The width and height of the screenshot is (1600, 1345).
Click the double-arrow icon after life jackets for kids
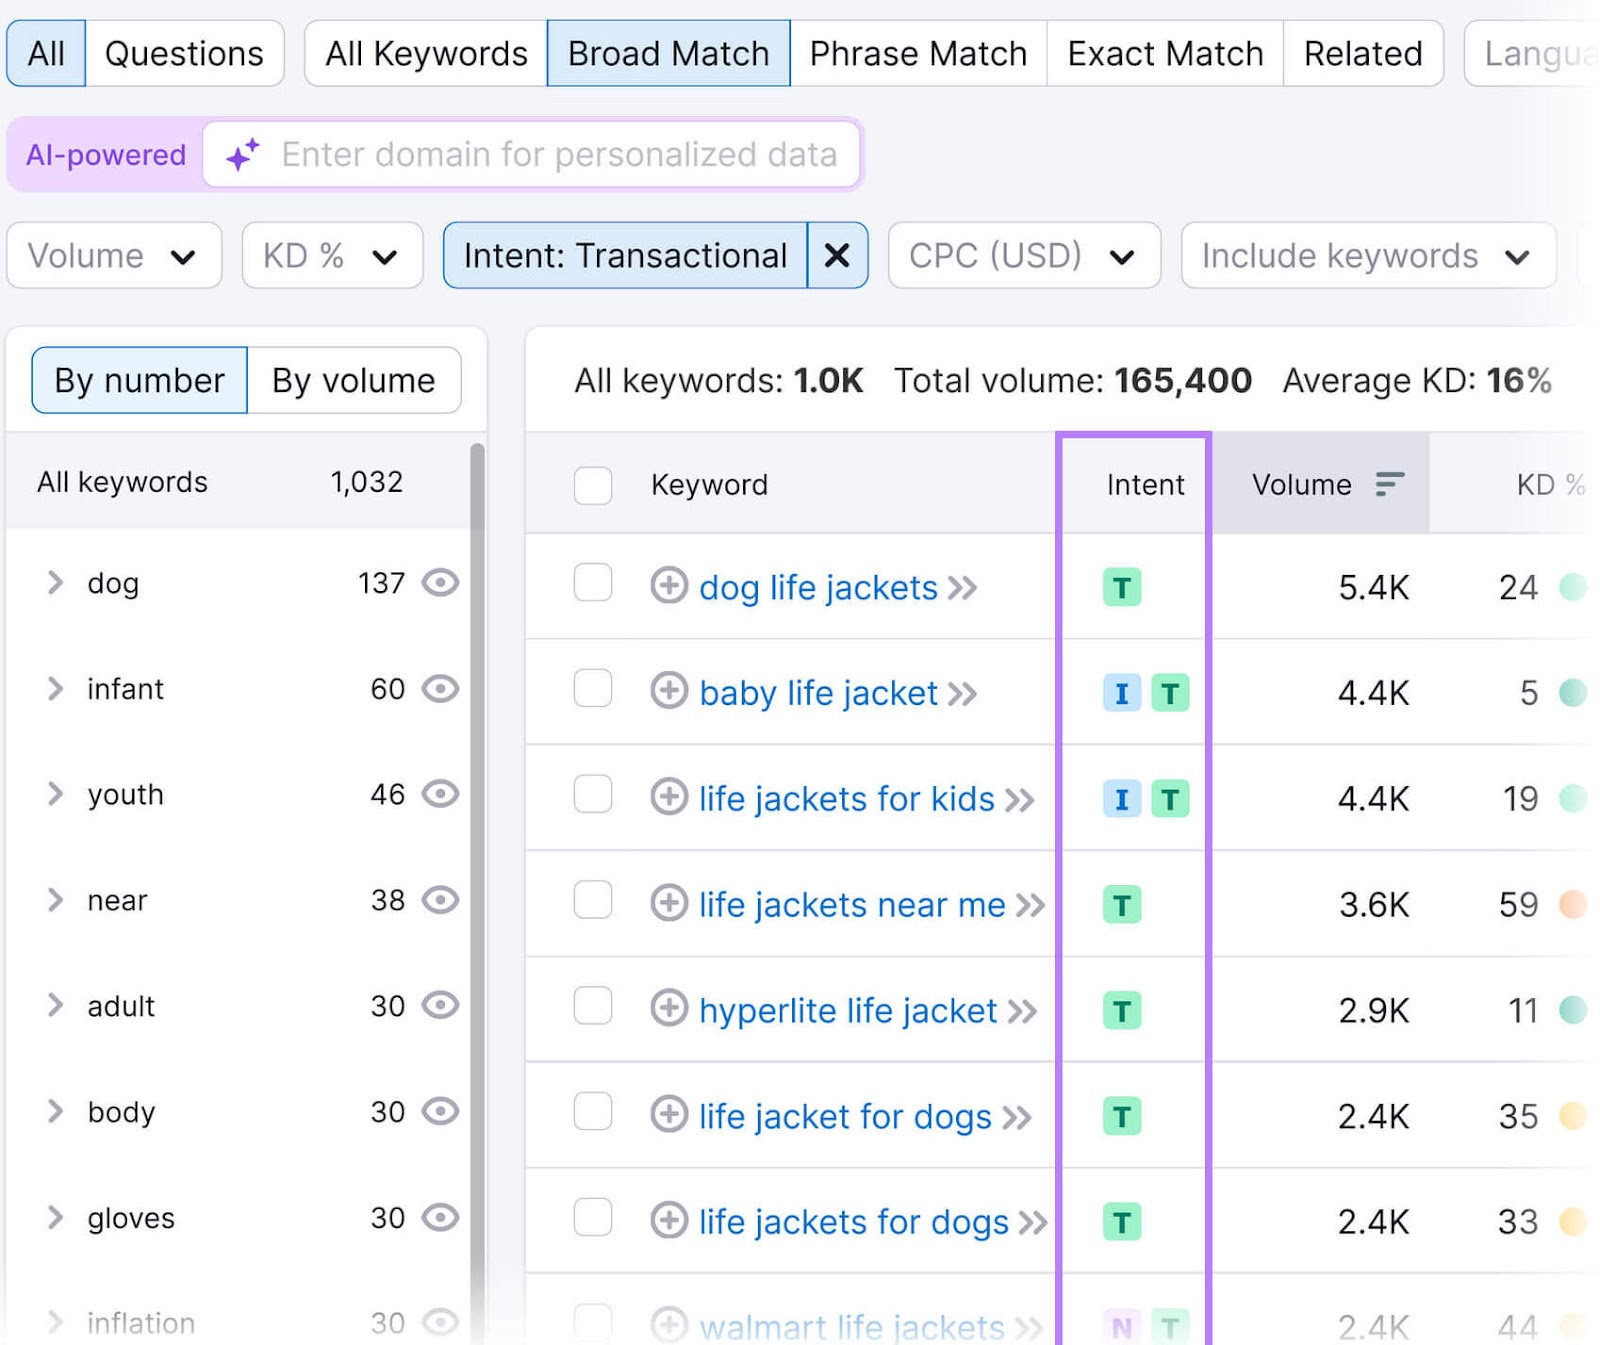[x=1019, y=800]
